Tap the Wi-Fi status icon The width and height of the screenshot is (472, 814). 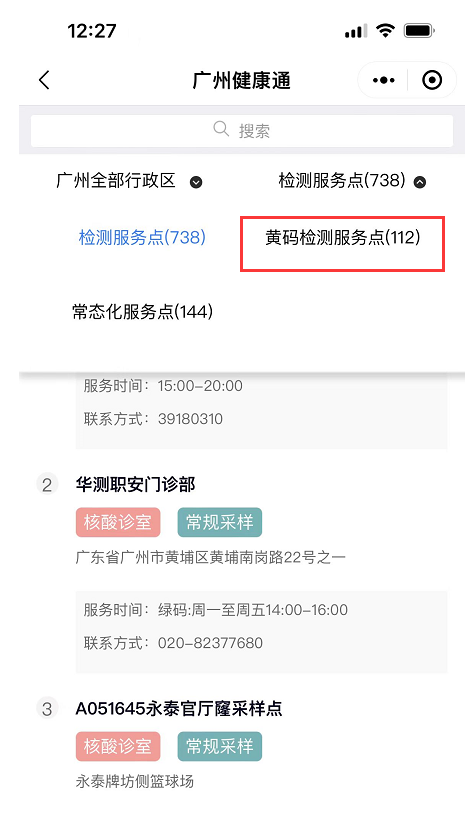(x=385, y=31)
